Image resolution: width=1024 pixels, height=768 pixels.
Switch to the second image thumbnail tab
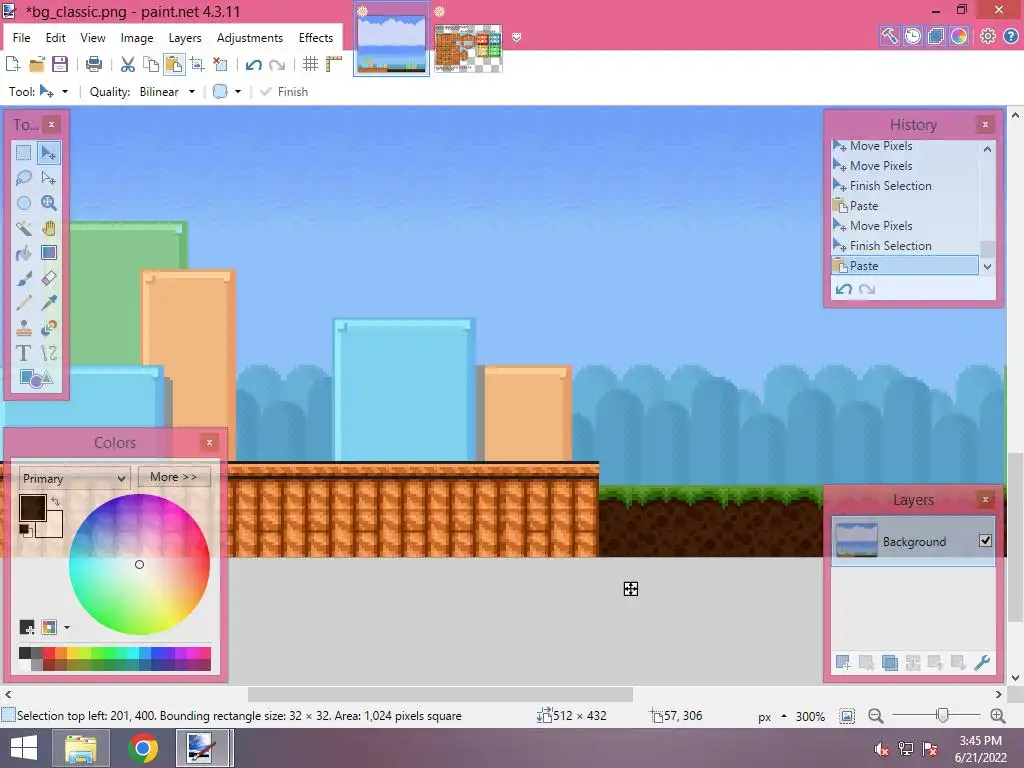(x=468, y=48)
